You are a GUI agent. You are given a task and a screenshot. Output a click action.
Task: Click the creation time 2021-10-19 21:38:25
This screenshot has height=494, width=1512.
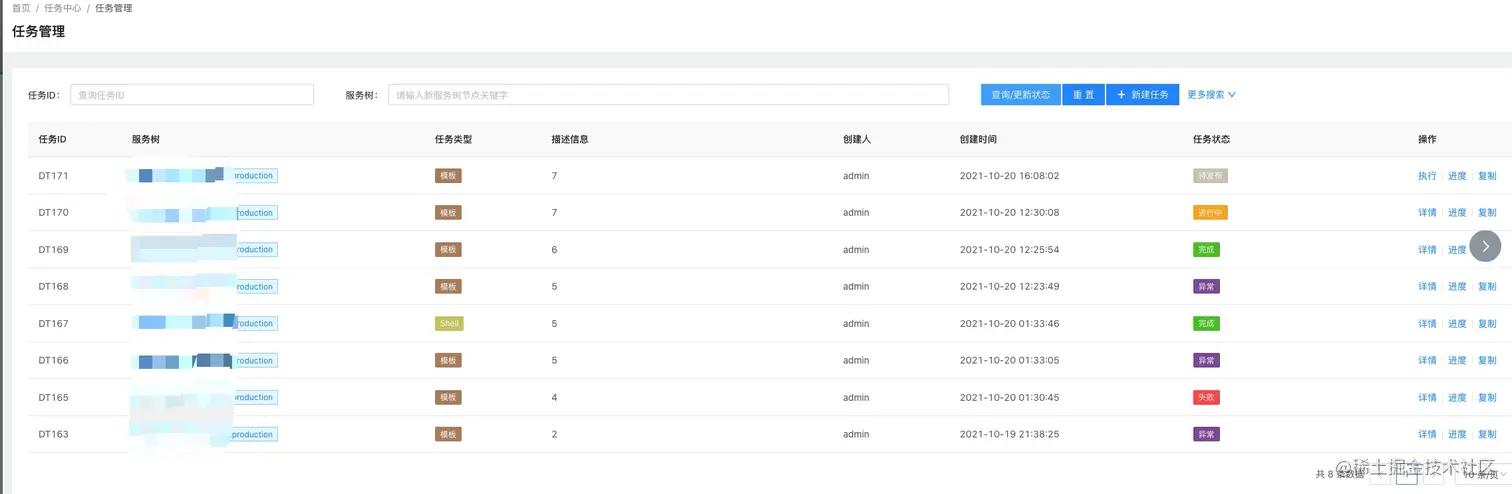tap(1009, 435)
